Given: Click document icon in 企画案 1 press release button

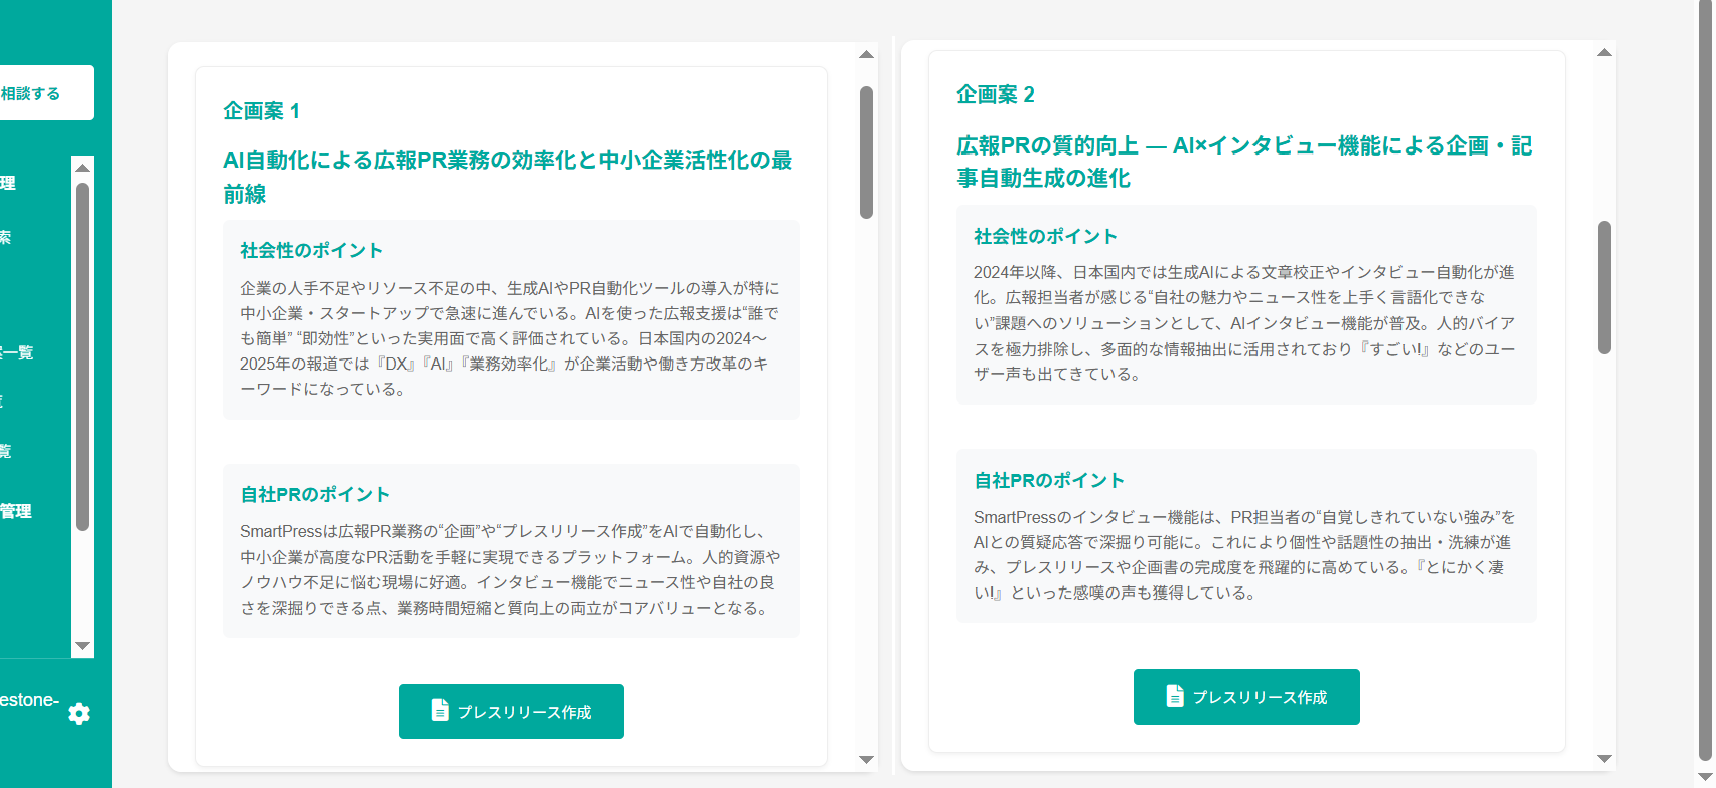Looking at the screenshot, I should tap(440, 710).
